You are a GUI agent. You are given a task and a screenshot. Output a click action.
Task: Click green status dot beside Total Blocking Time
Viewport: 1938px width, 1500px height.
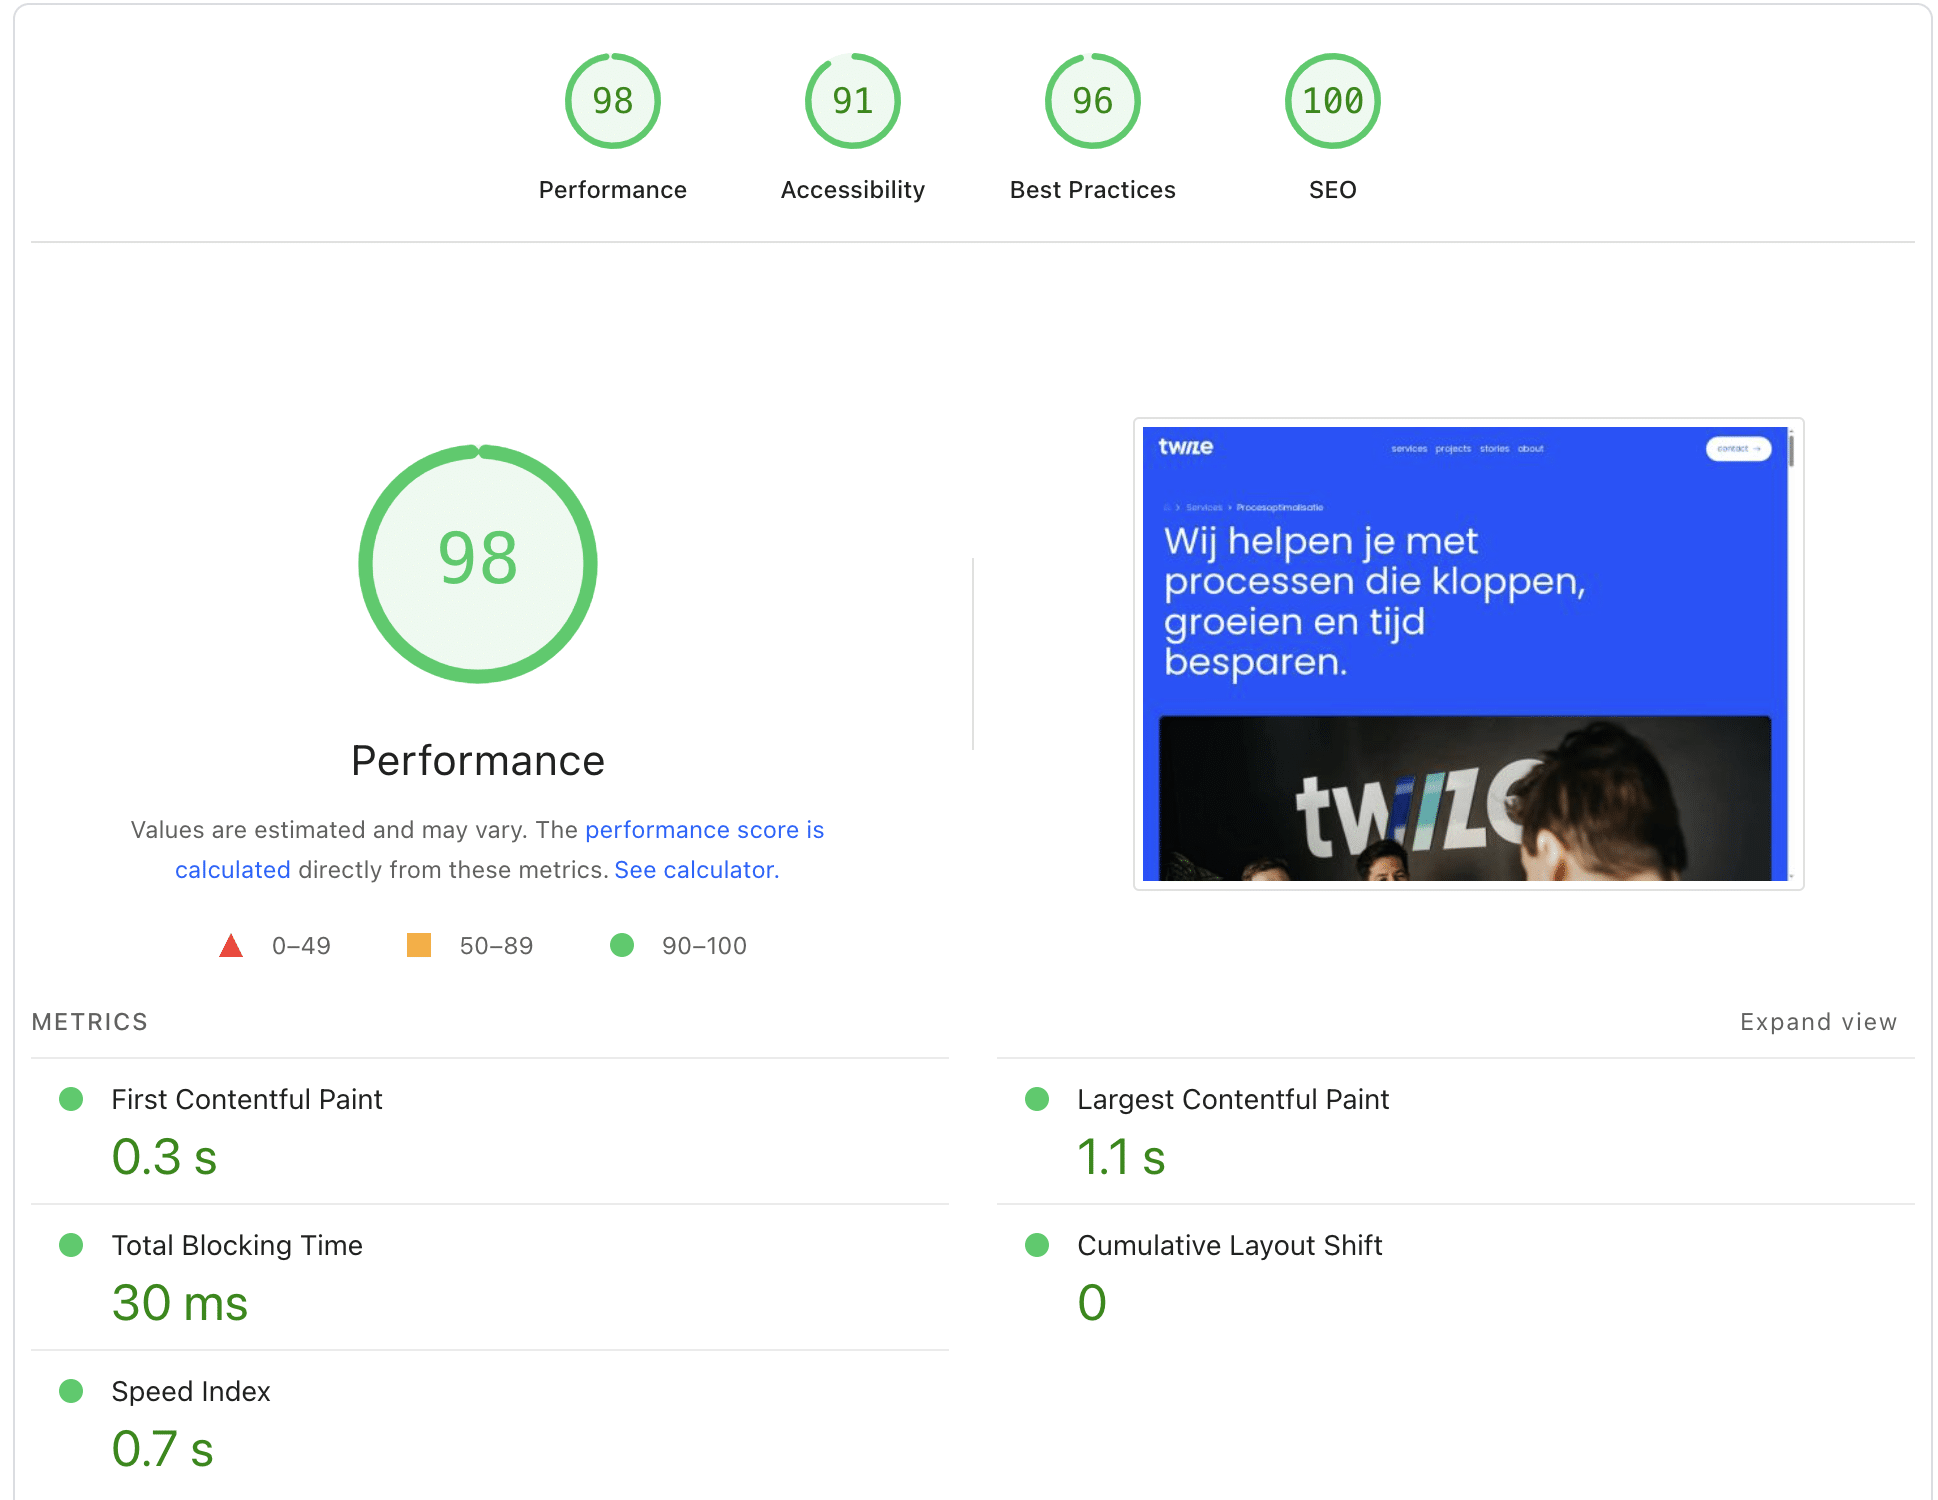coord(71,1245)
